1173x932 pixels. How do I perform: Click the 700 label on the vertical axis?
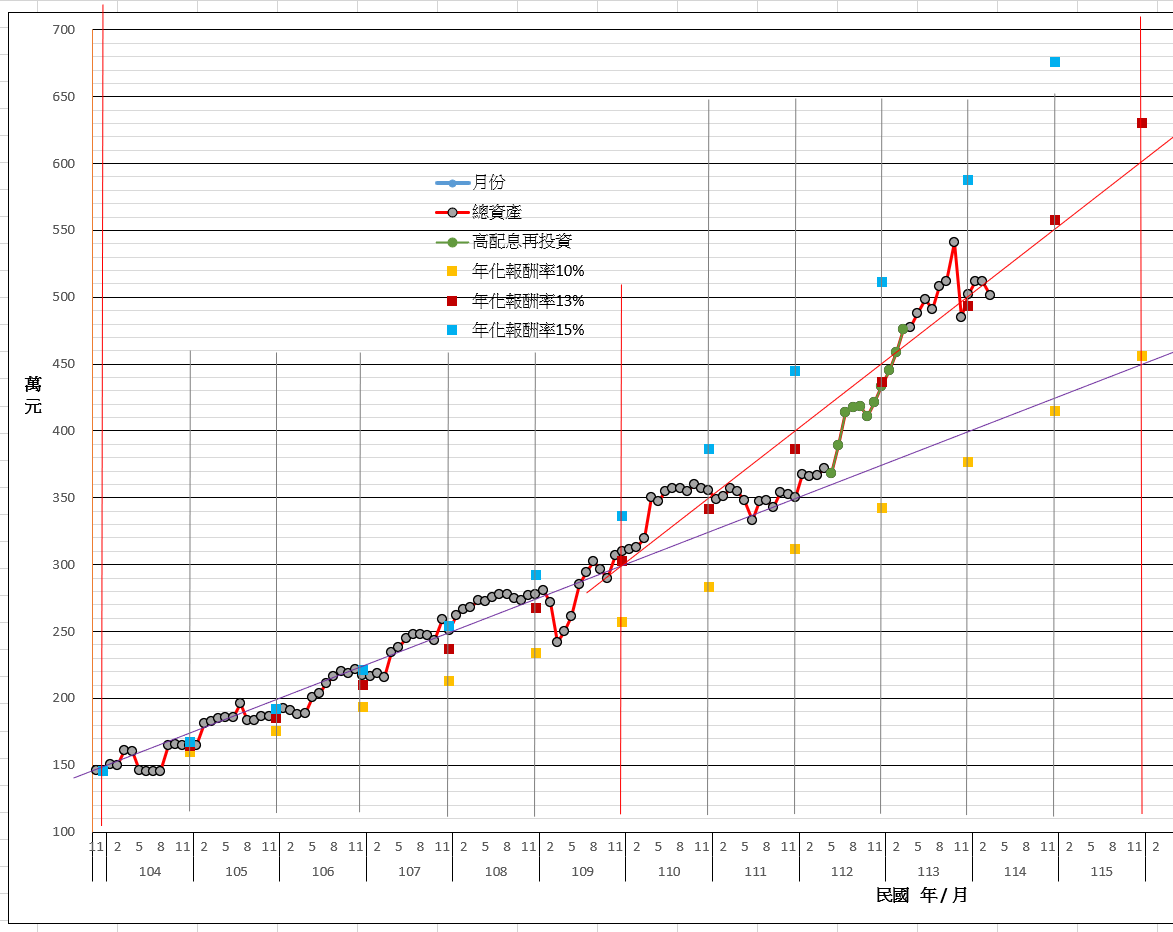[63, 30]
